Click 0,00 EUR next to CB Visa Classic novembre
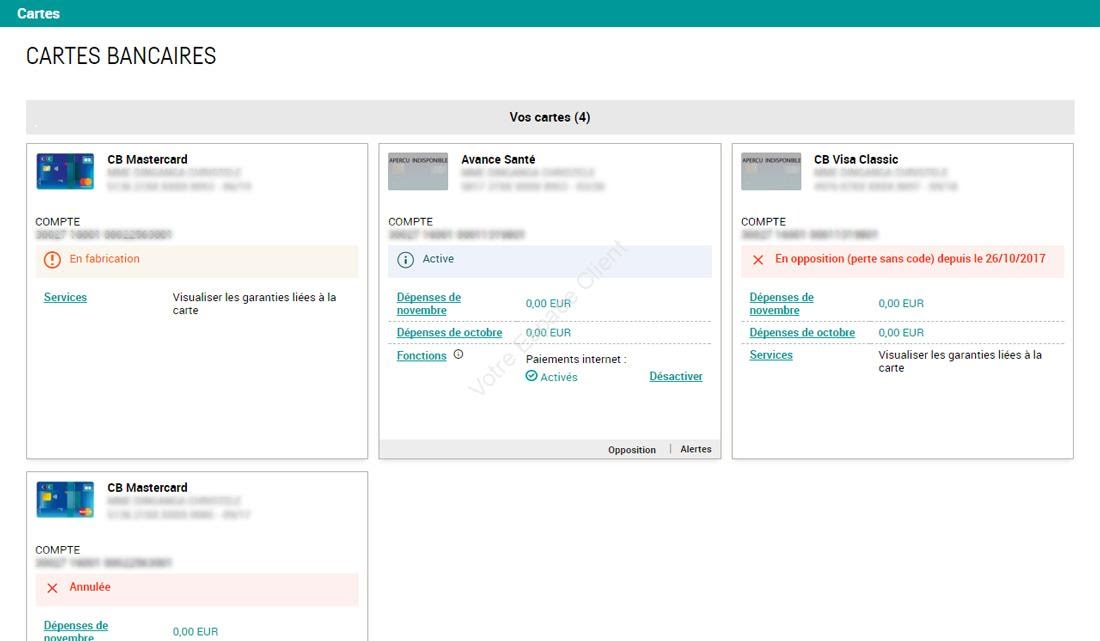This screenshot has width=1100, height=641. tap(901, 303)
